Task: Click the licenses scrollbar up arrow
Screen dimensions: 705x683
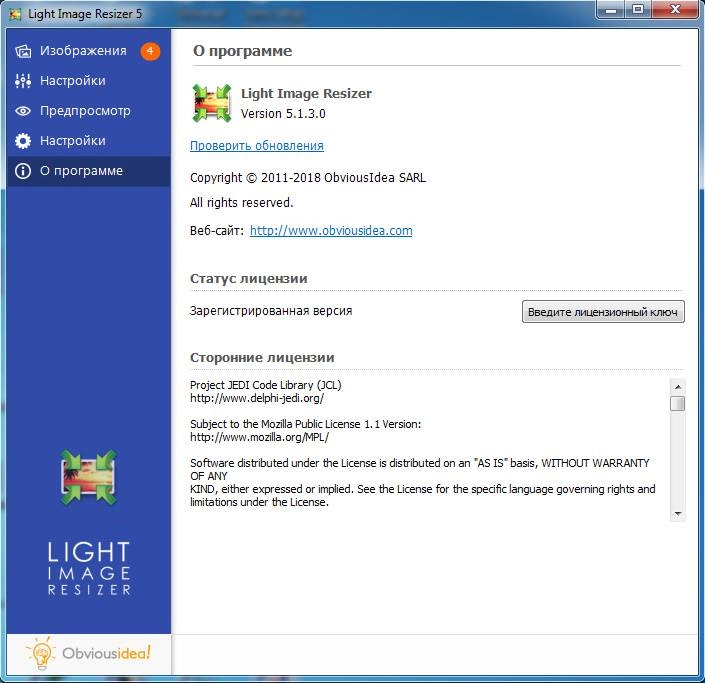Action: click(678, 387)
